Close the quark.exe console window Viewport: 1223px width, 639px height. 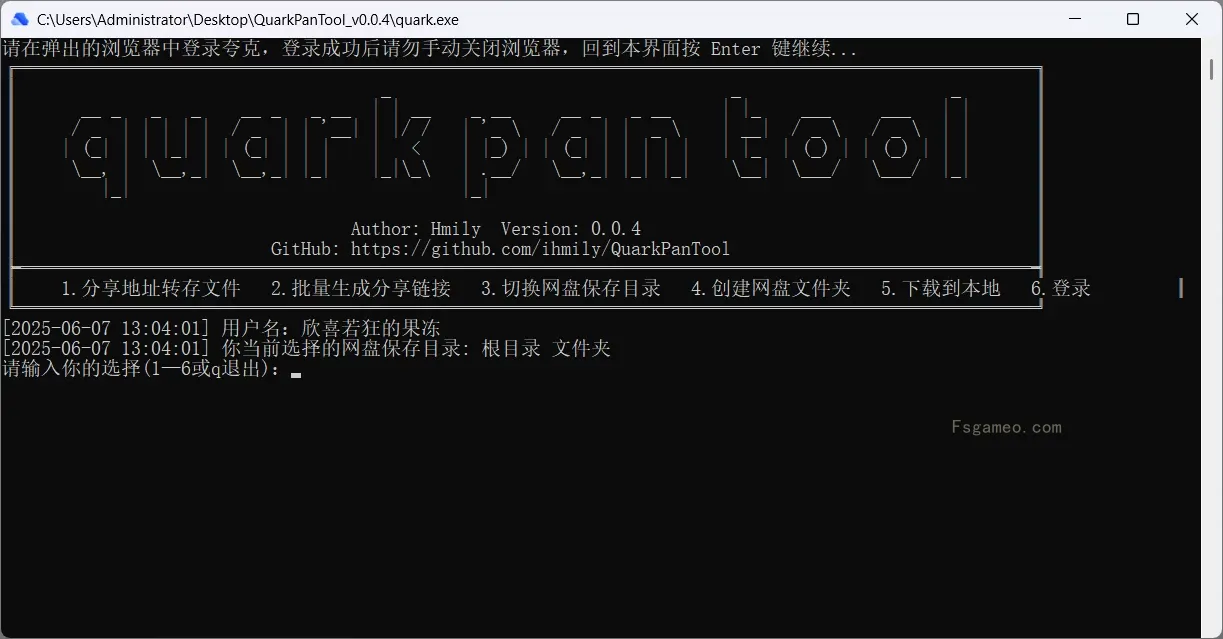coord(1192,19)
